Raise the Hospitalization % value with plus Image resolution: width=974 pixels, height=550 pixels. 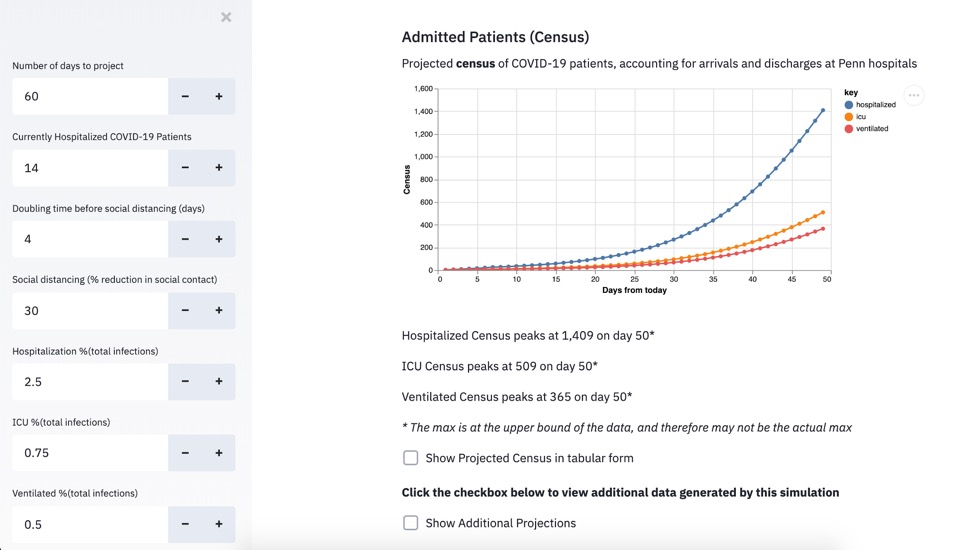tap(219, 382)
